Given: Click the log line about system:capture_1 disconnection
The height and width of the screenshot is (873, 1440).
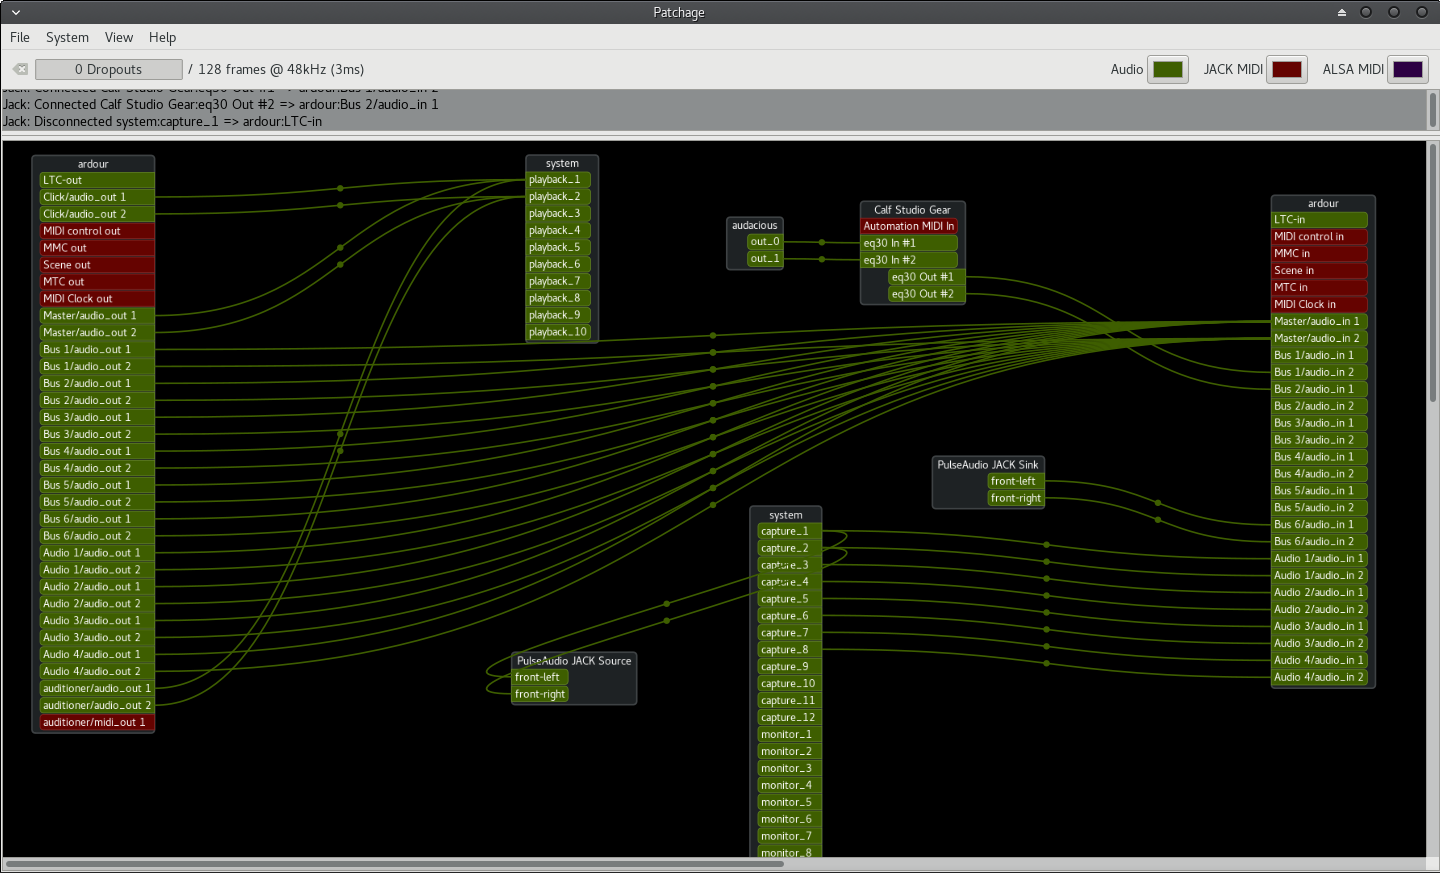Looking at the screenshot, I should (x=162, y=121).
